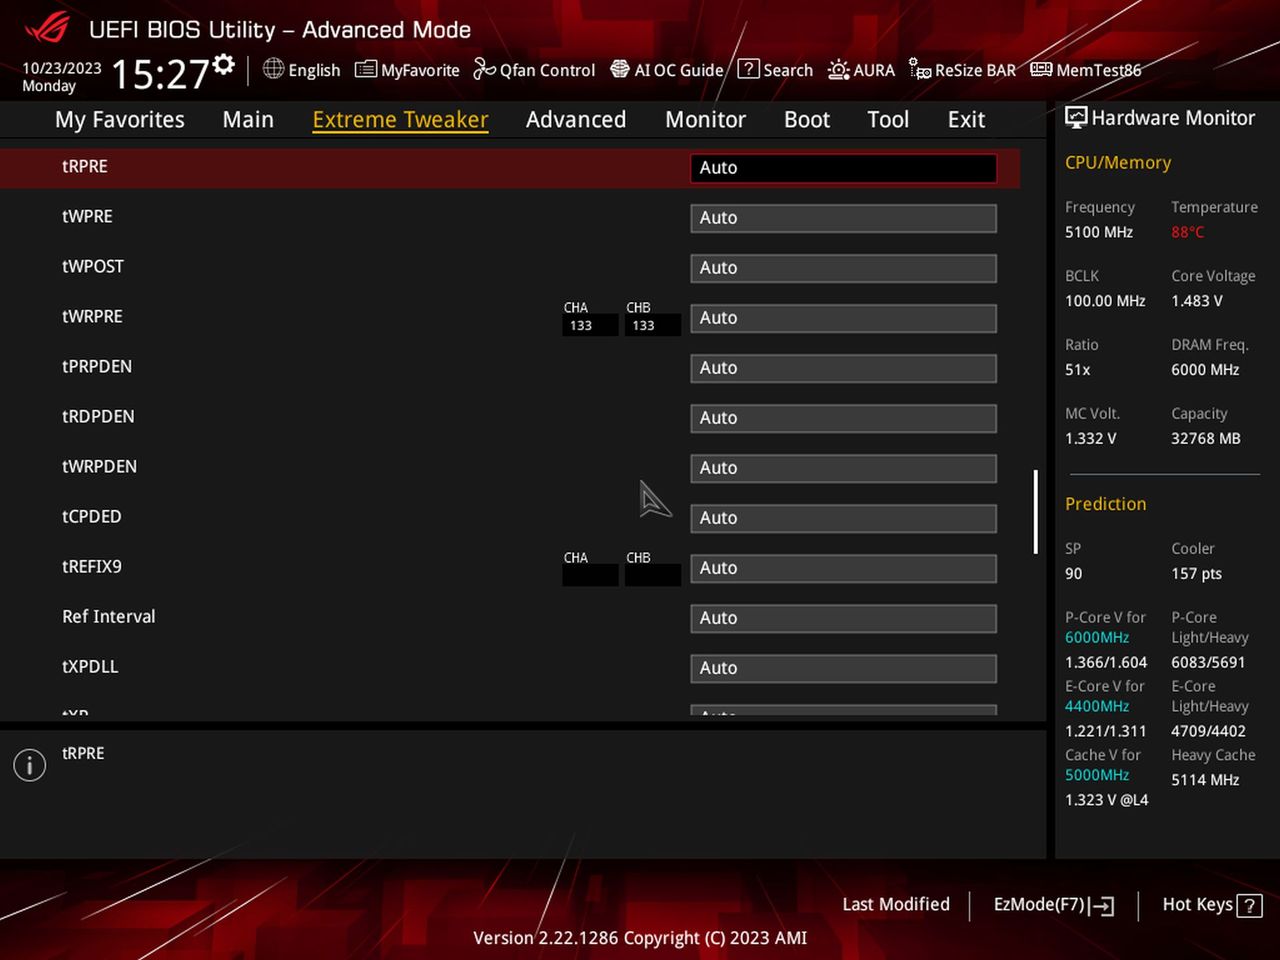Open the Main tab

[248, 120]
